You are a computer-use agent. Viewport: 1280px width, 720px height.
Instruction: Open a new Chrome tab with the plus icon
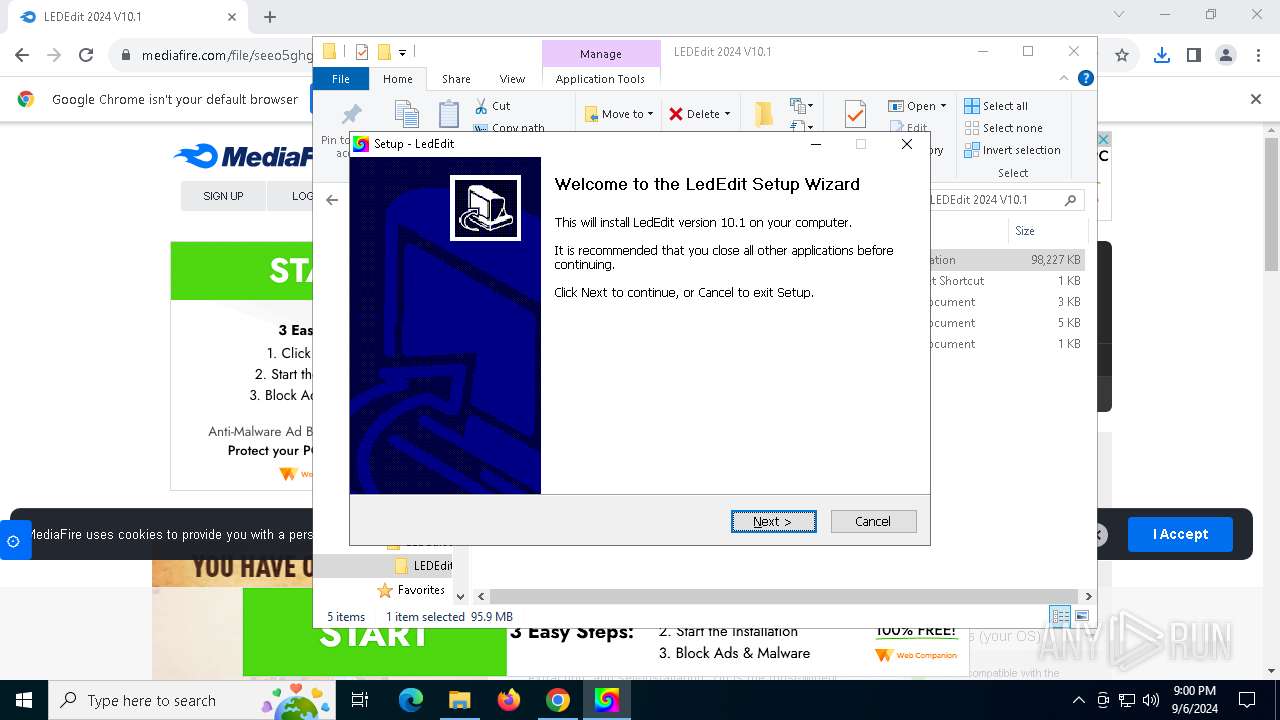[270, 17]
